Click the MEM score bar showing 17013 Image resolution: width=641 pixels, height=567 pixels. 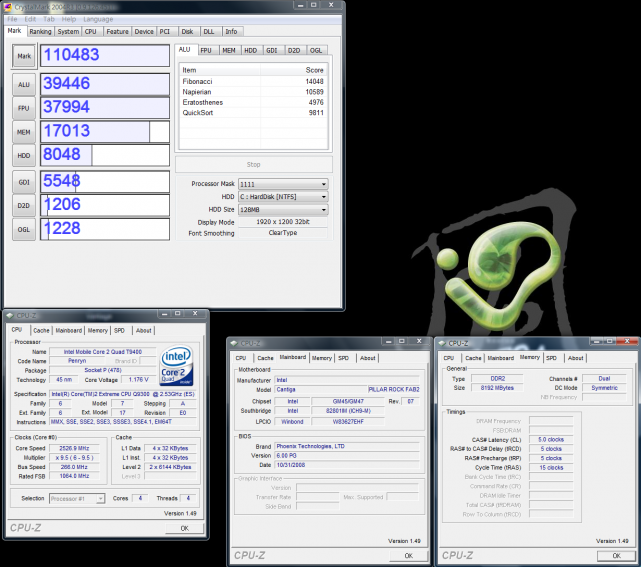tap(105, 132)
